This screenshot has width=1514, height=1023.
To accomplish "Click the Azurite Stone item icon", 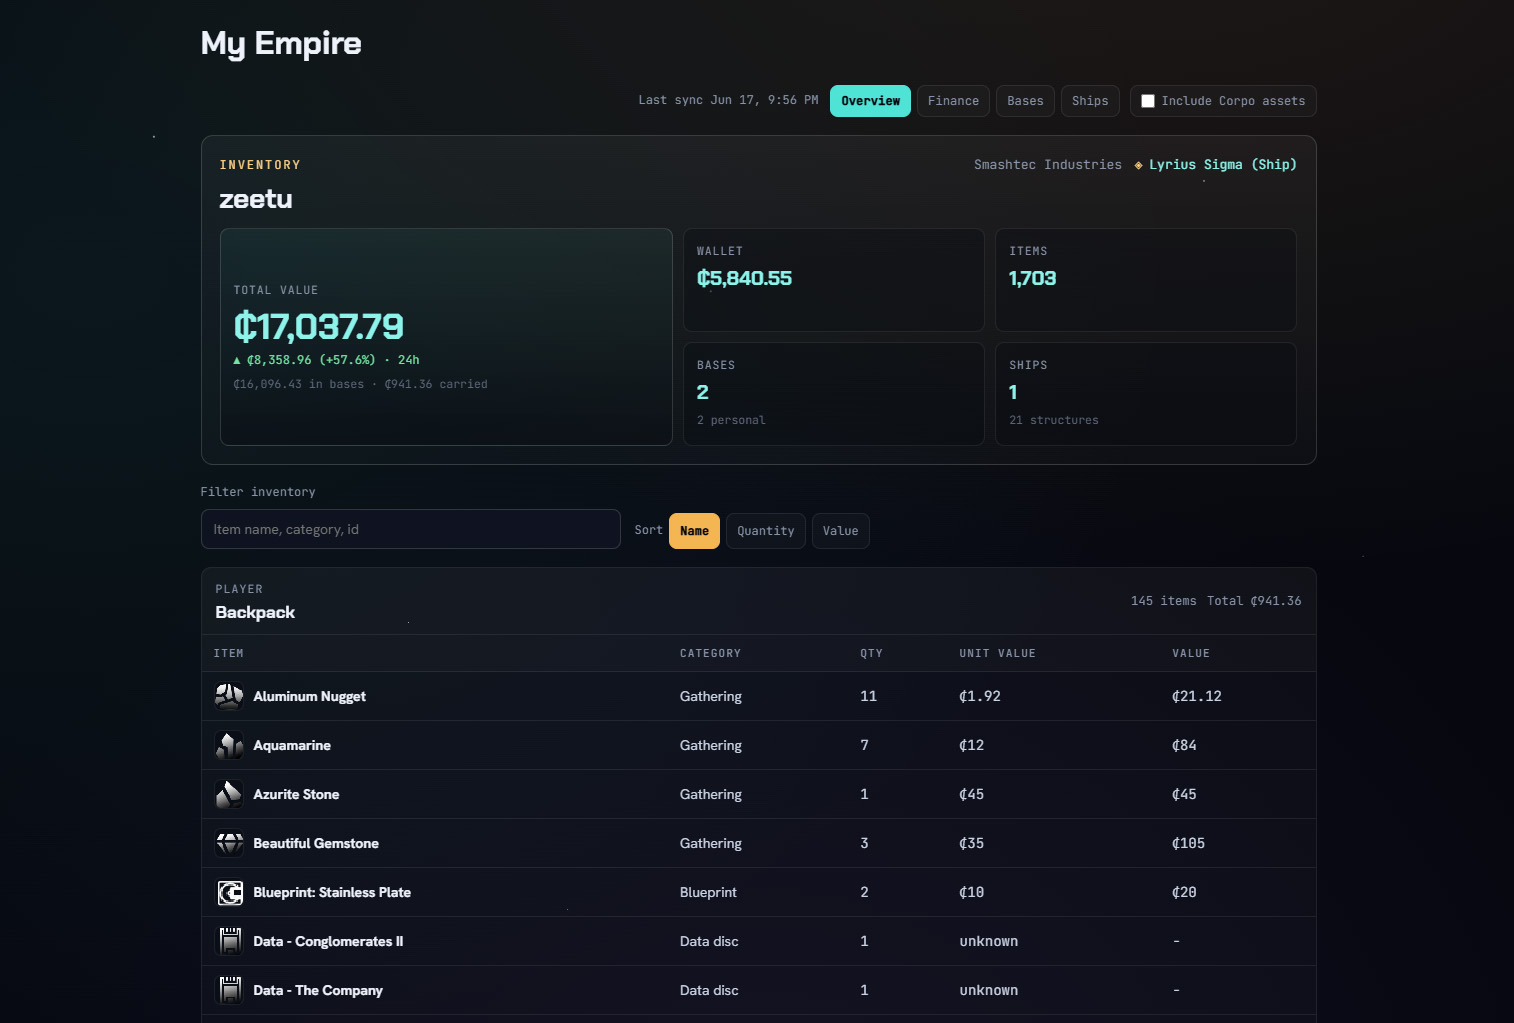I will pos(229,794).
